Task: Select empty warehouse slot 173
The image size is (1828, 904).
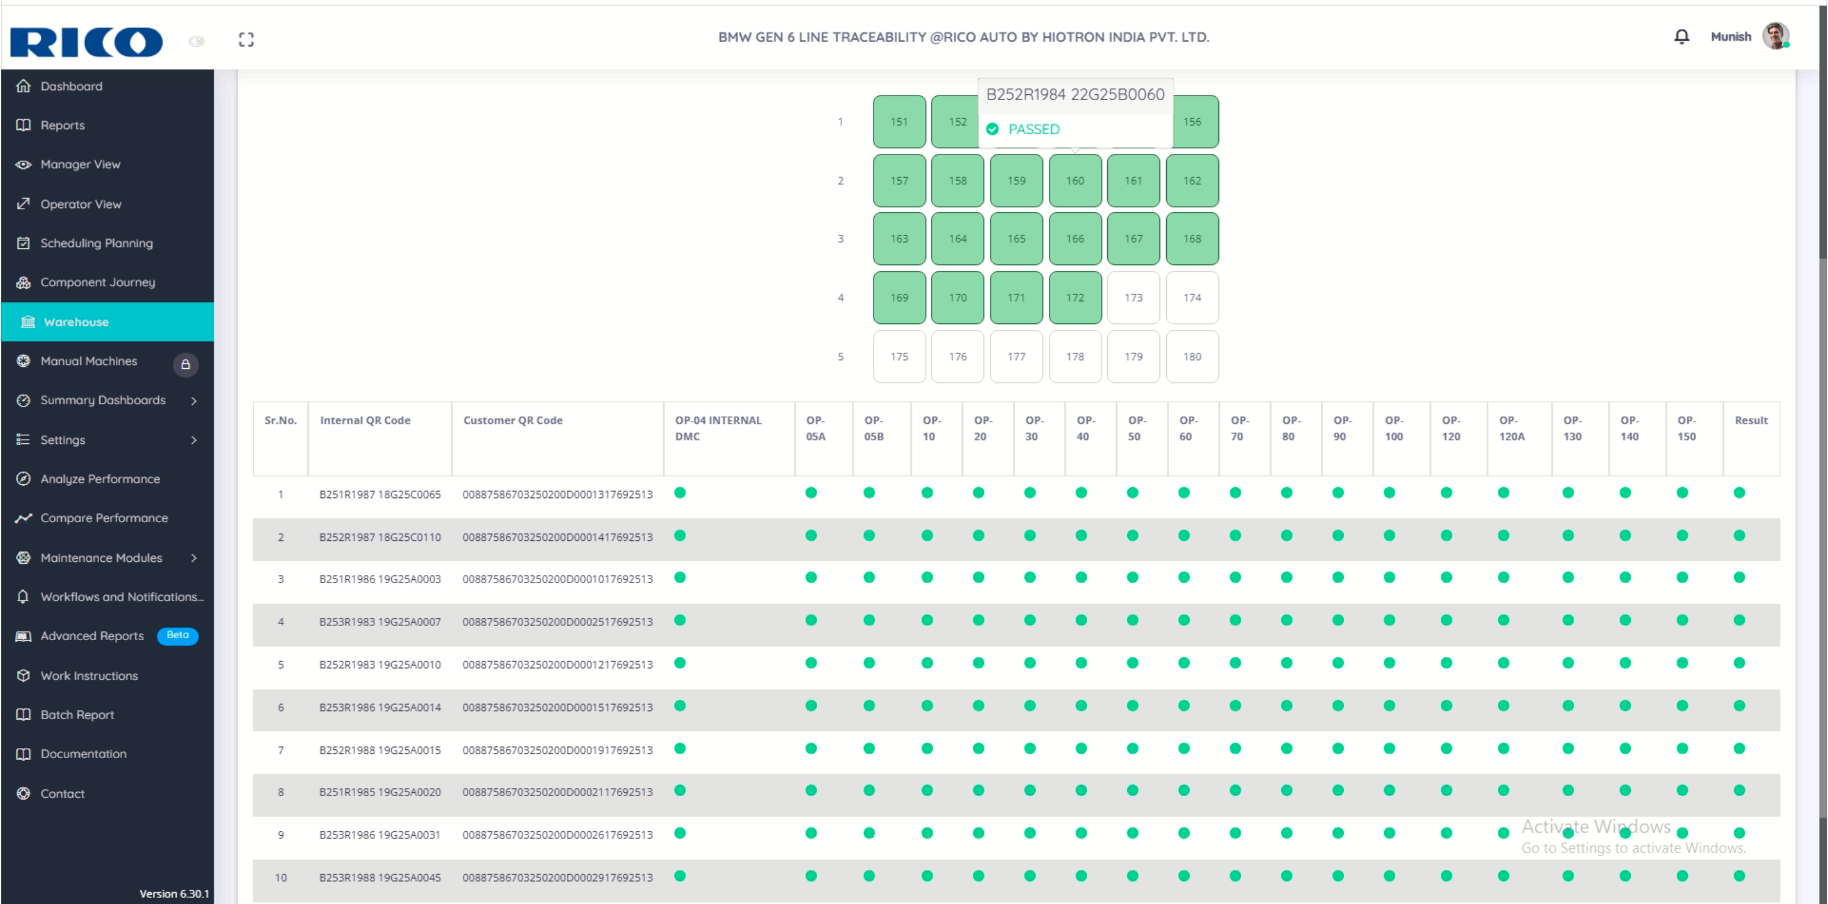Action: tap(1133, 298)
